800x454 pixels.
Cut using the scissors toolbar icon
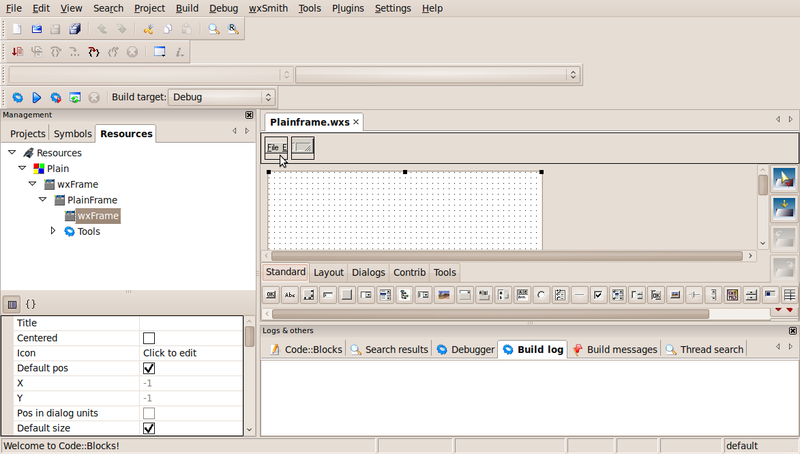point(148,29)
